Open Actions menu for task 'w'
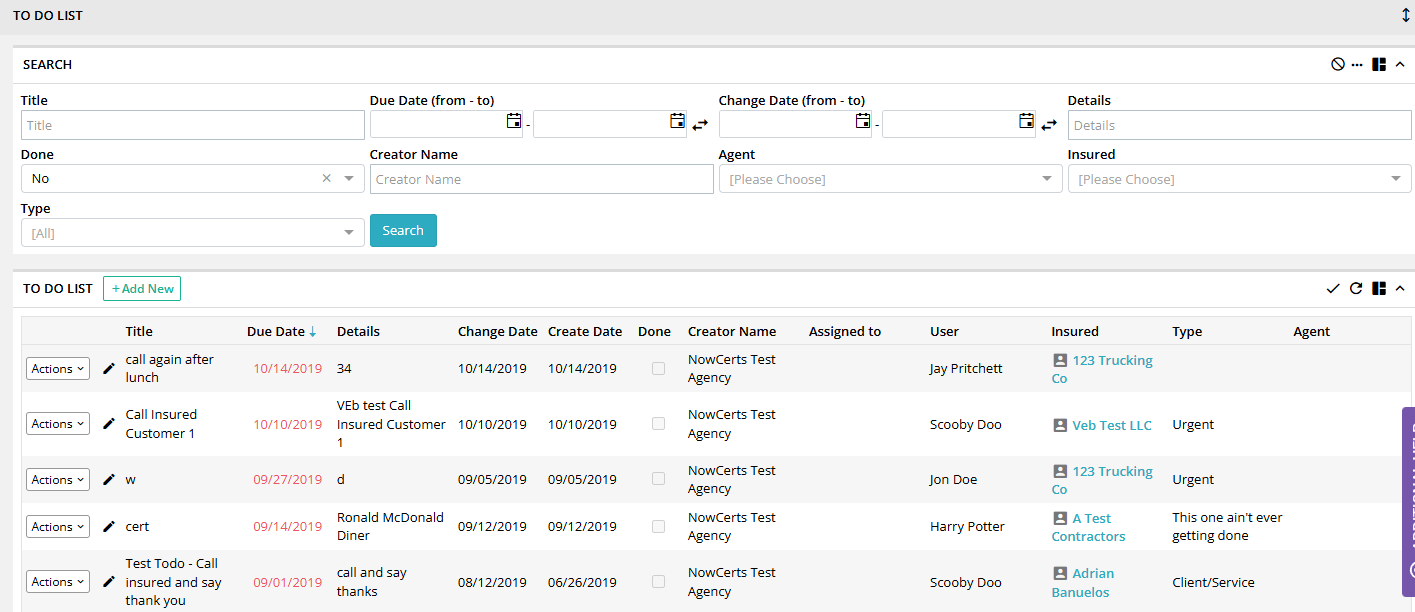Viewport: 1415px width, 612px height. (x=58, y=479)
